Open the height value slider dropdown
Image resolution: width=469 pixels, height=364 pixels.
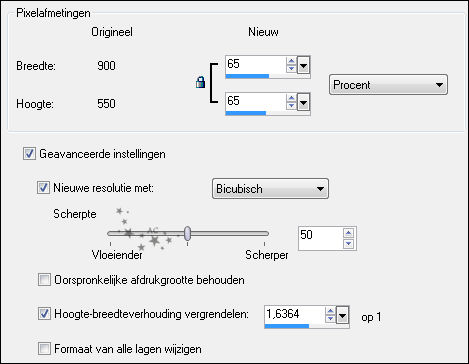click(x=303, y=102)
